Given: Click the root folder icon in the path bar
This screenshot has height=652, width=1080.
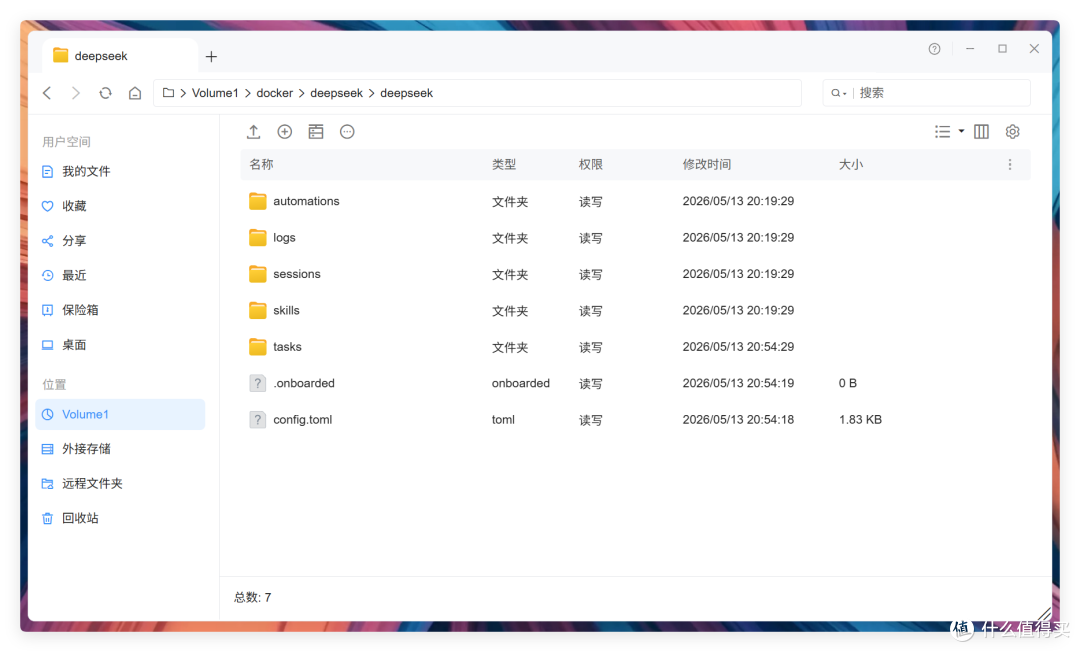Looking at the screenshot, I should [168, 93].
